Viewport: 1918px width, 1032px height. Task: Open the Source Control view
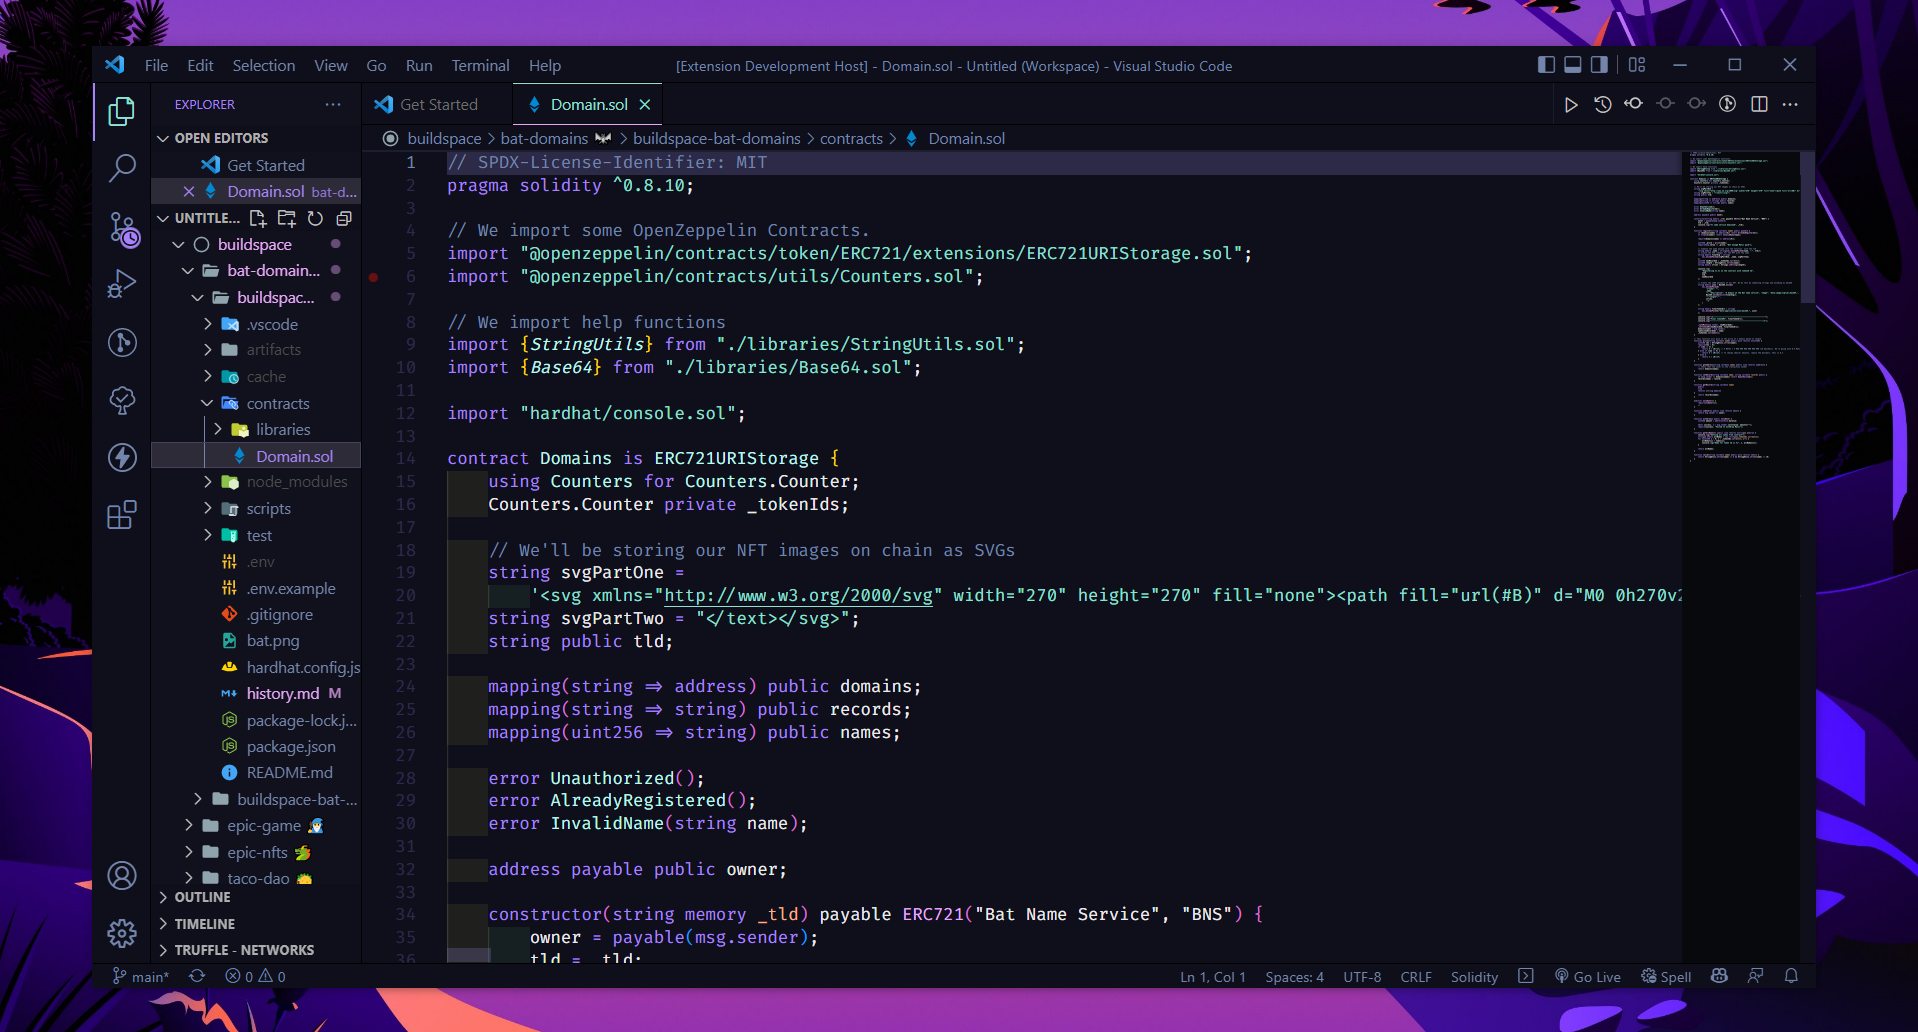tap(122, 229)
